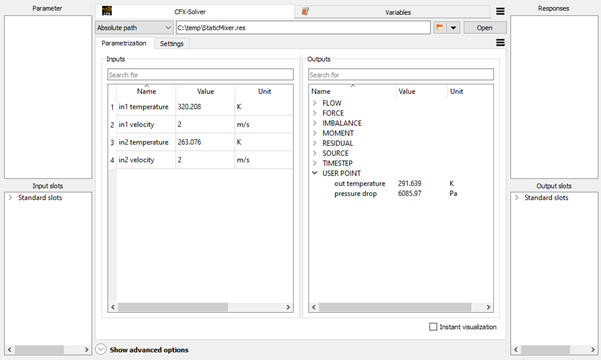Click the orange browse folder icon
The height and width of the screenshot is (360, 601).
[440, 28]
